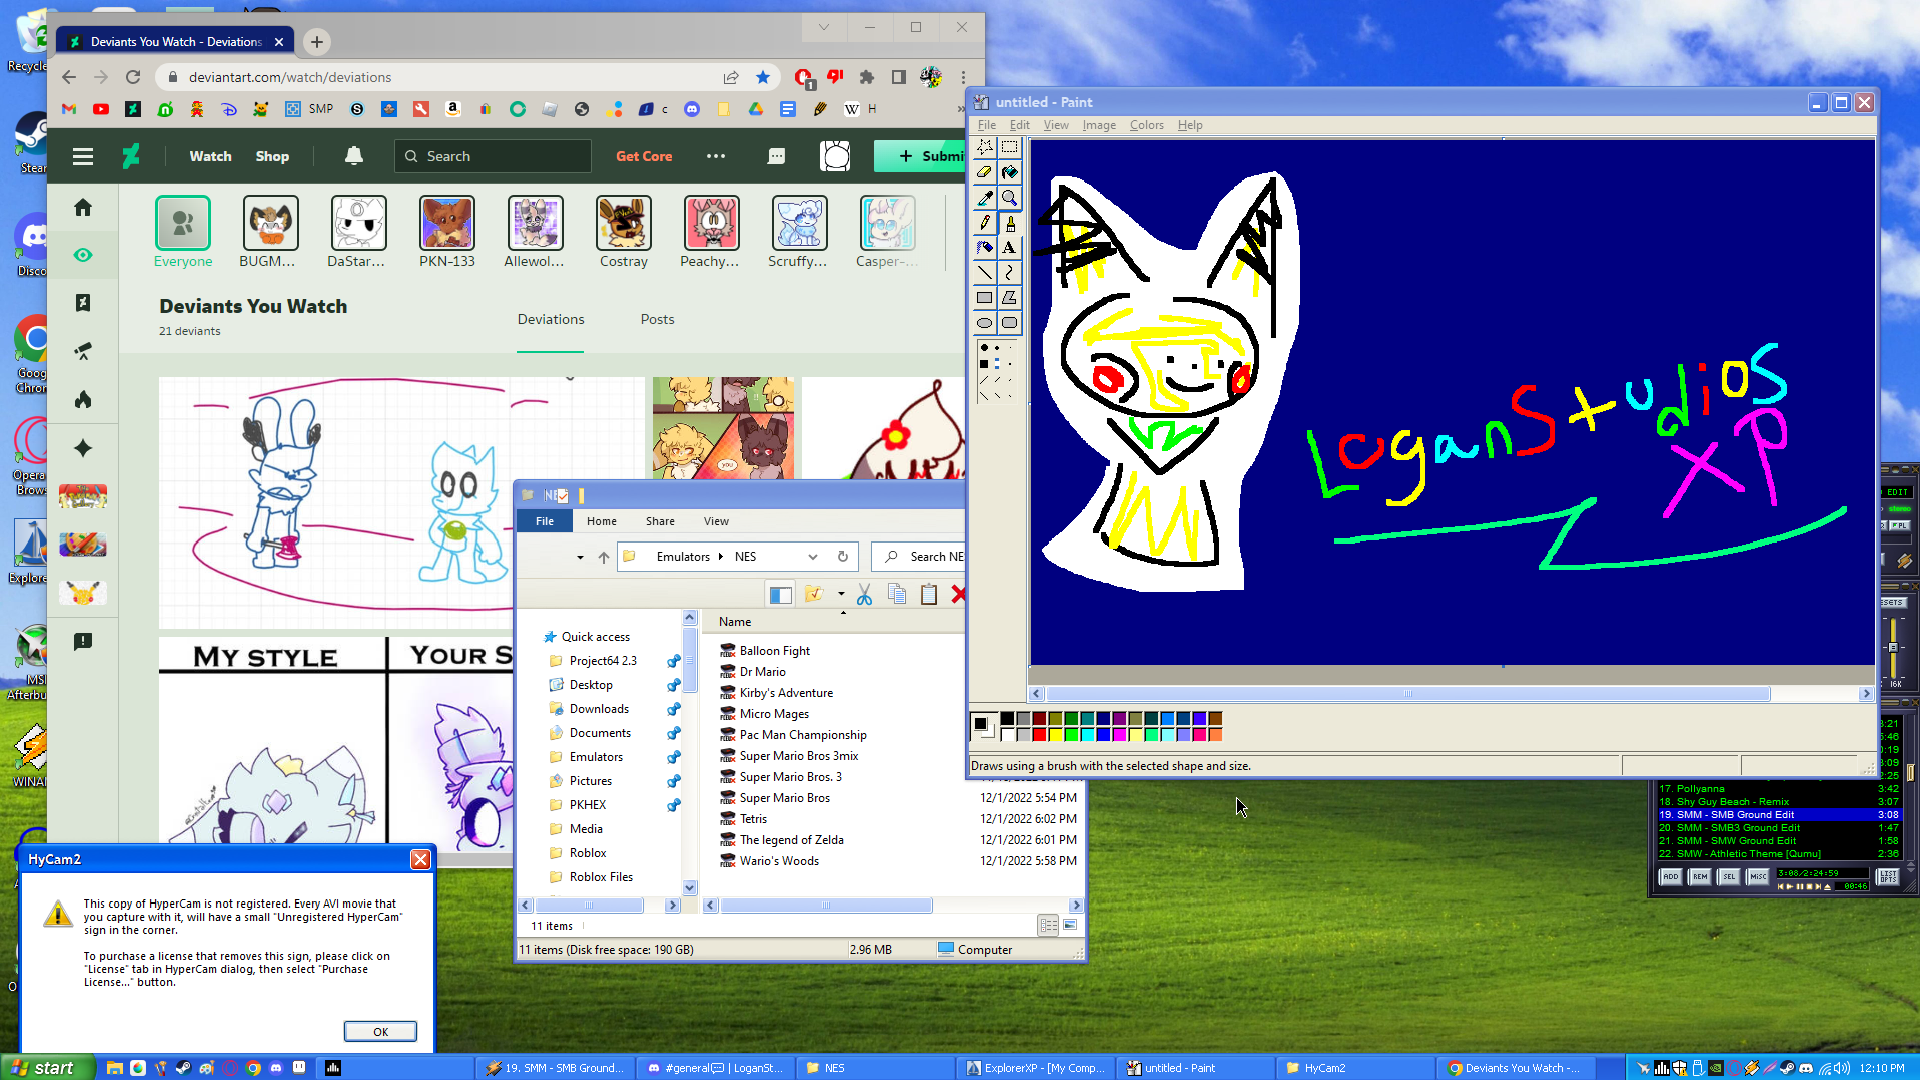This screenshot has height=1080, width=1920.
Task: Select the Text tool in Paint
Action: [1010, 247]
